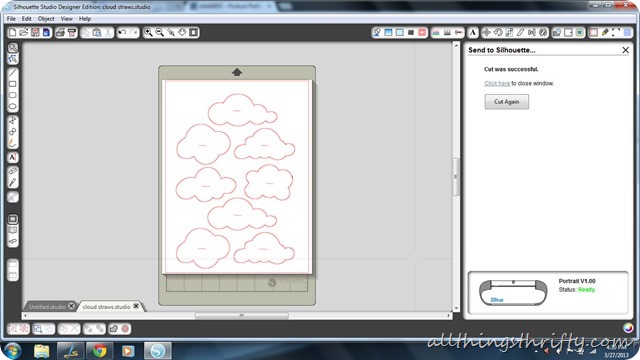
Task: Close the cloud straws.studio tab
Action: 136,306
